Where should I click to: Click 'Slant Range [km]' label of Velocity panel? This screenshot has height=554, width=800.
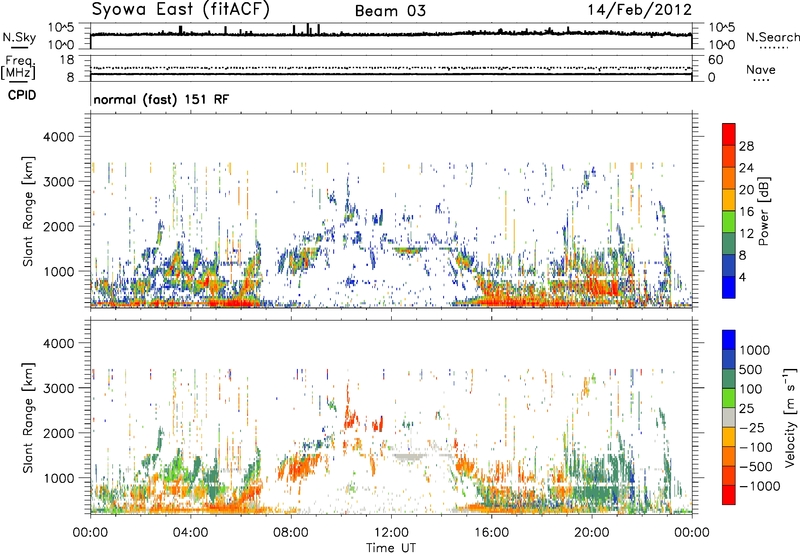coord(28,418)
